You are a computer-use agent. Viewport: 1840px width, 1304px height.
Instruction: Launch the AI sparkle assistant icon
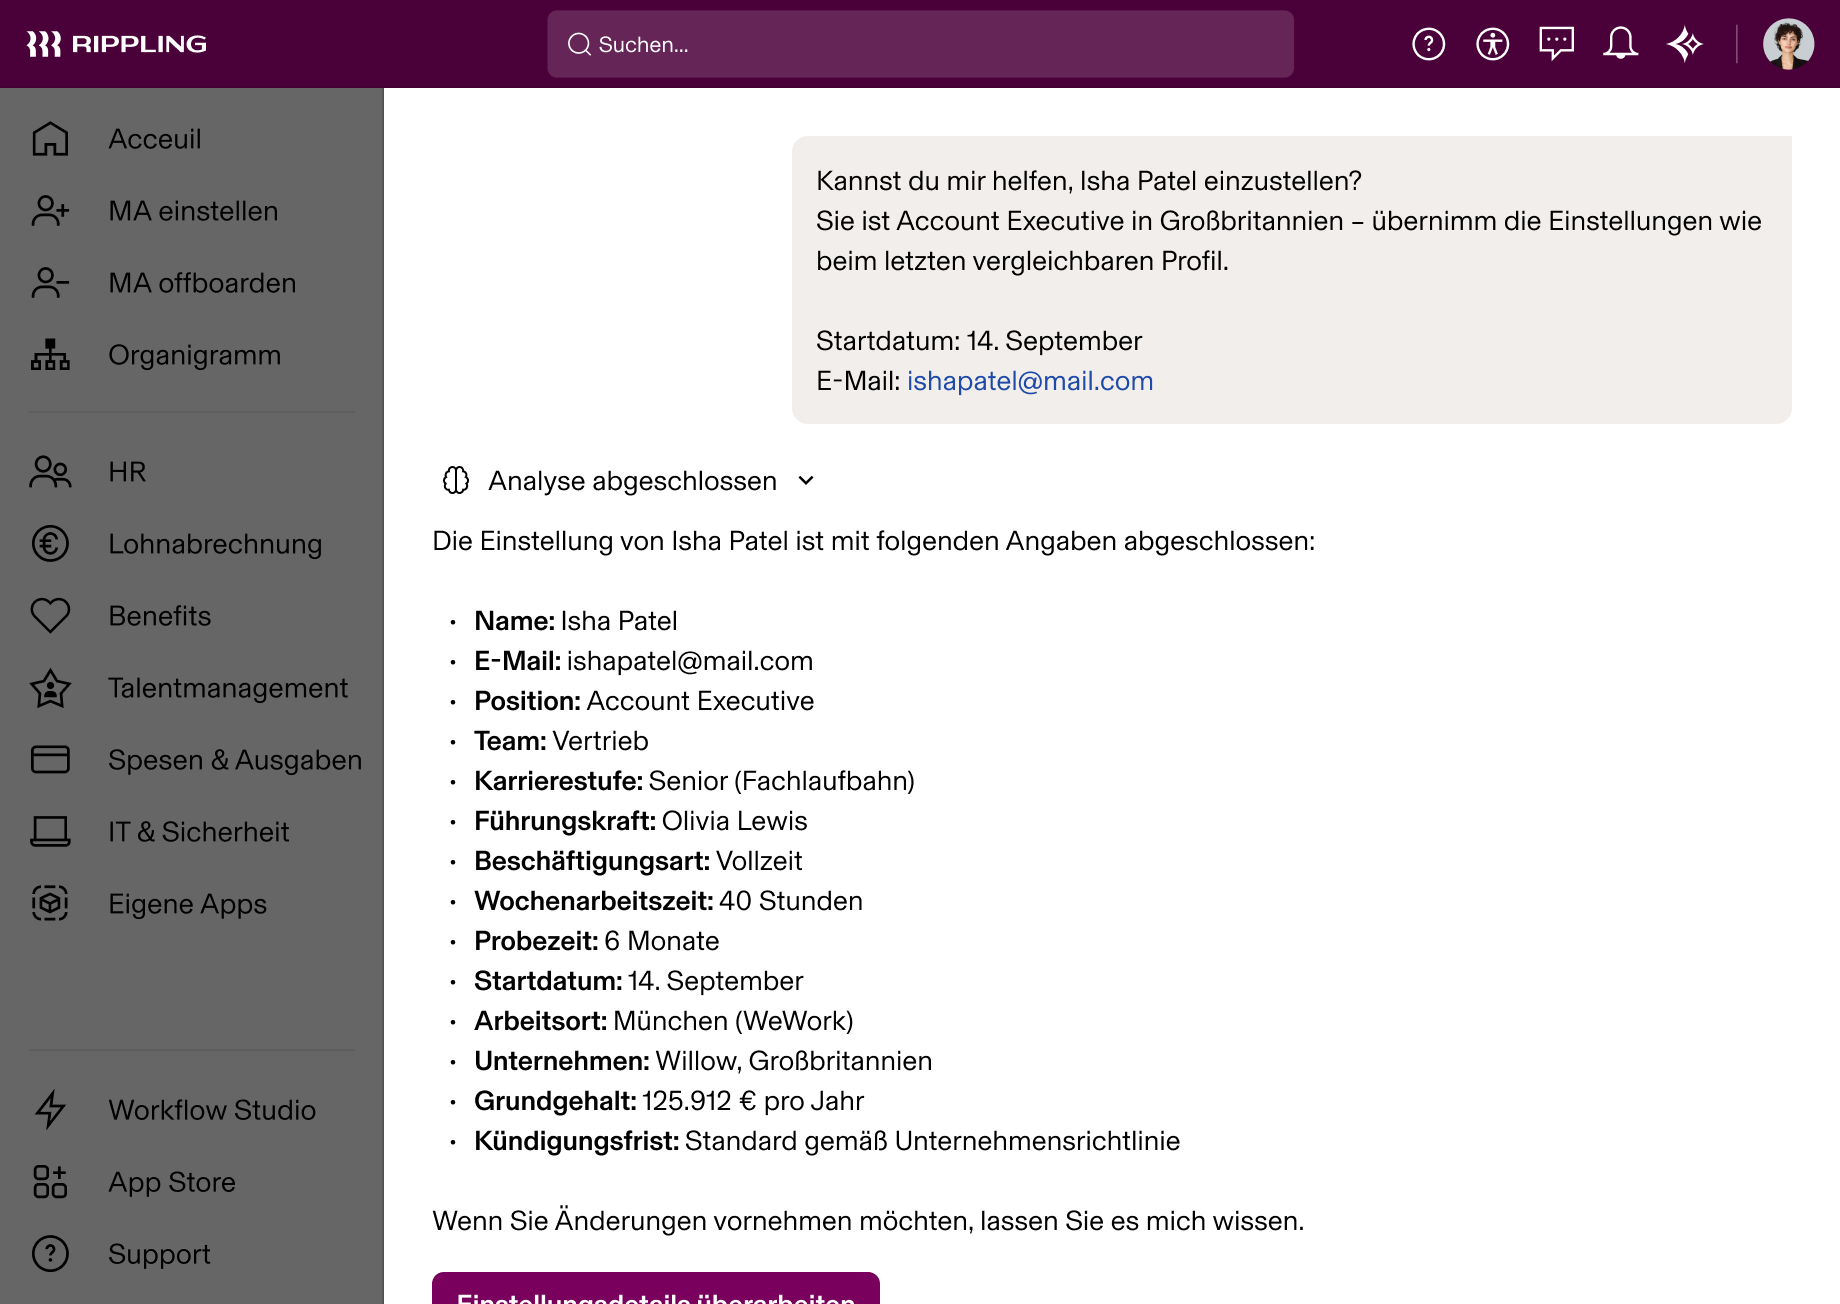tap(1685, 43)
